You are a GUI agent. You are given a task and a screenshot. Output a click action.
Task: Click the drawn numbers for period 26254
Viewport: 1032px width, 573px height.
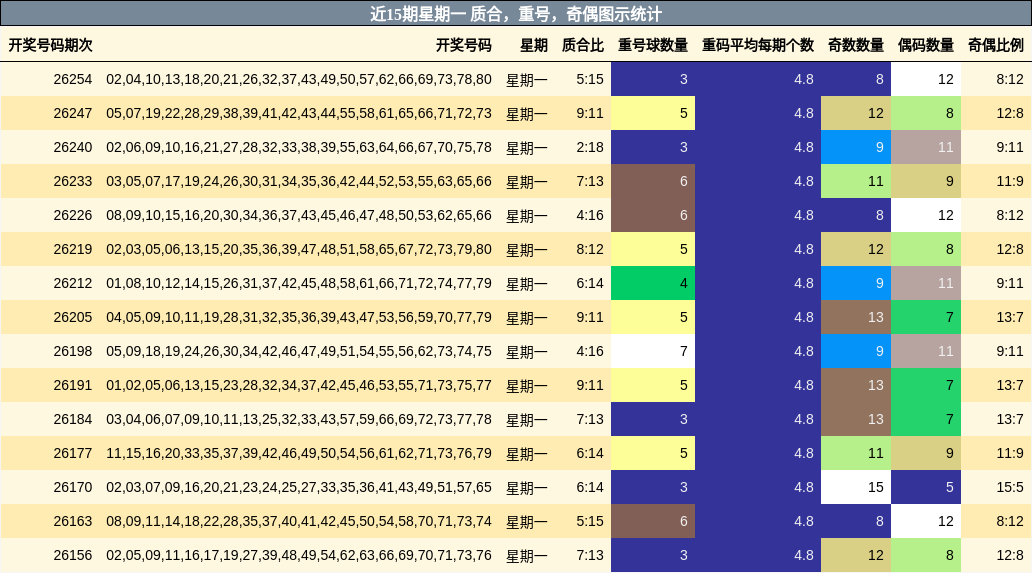pyautogui.click(x=299, y=79)
